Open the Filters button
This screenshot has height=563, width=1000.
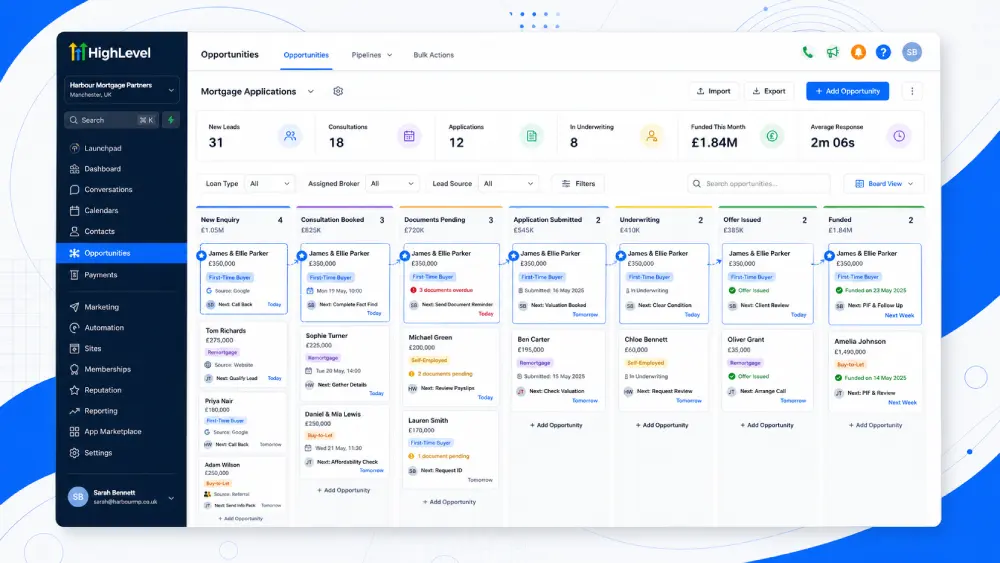(x=578, y=184)
